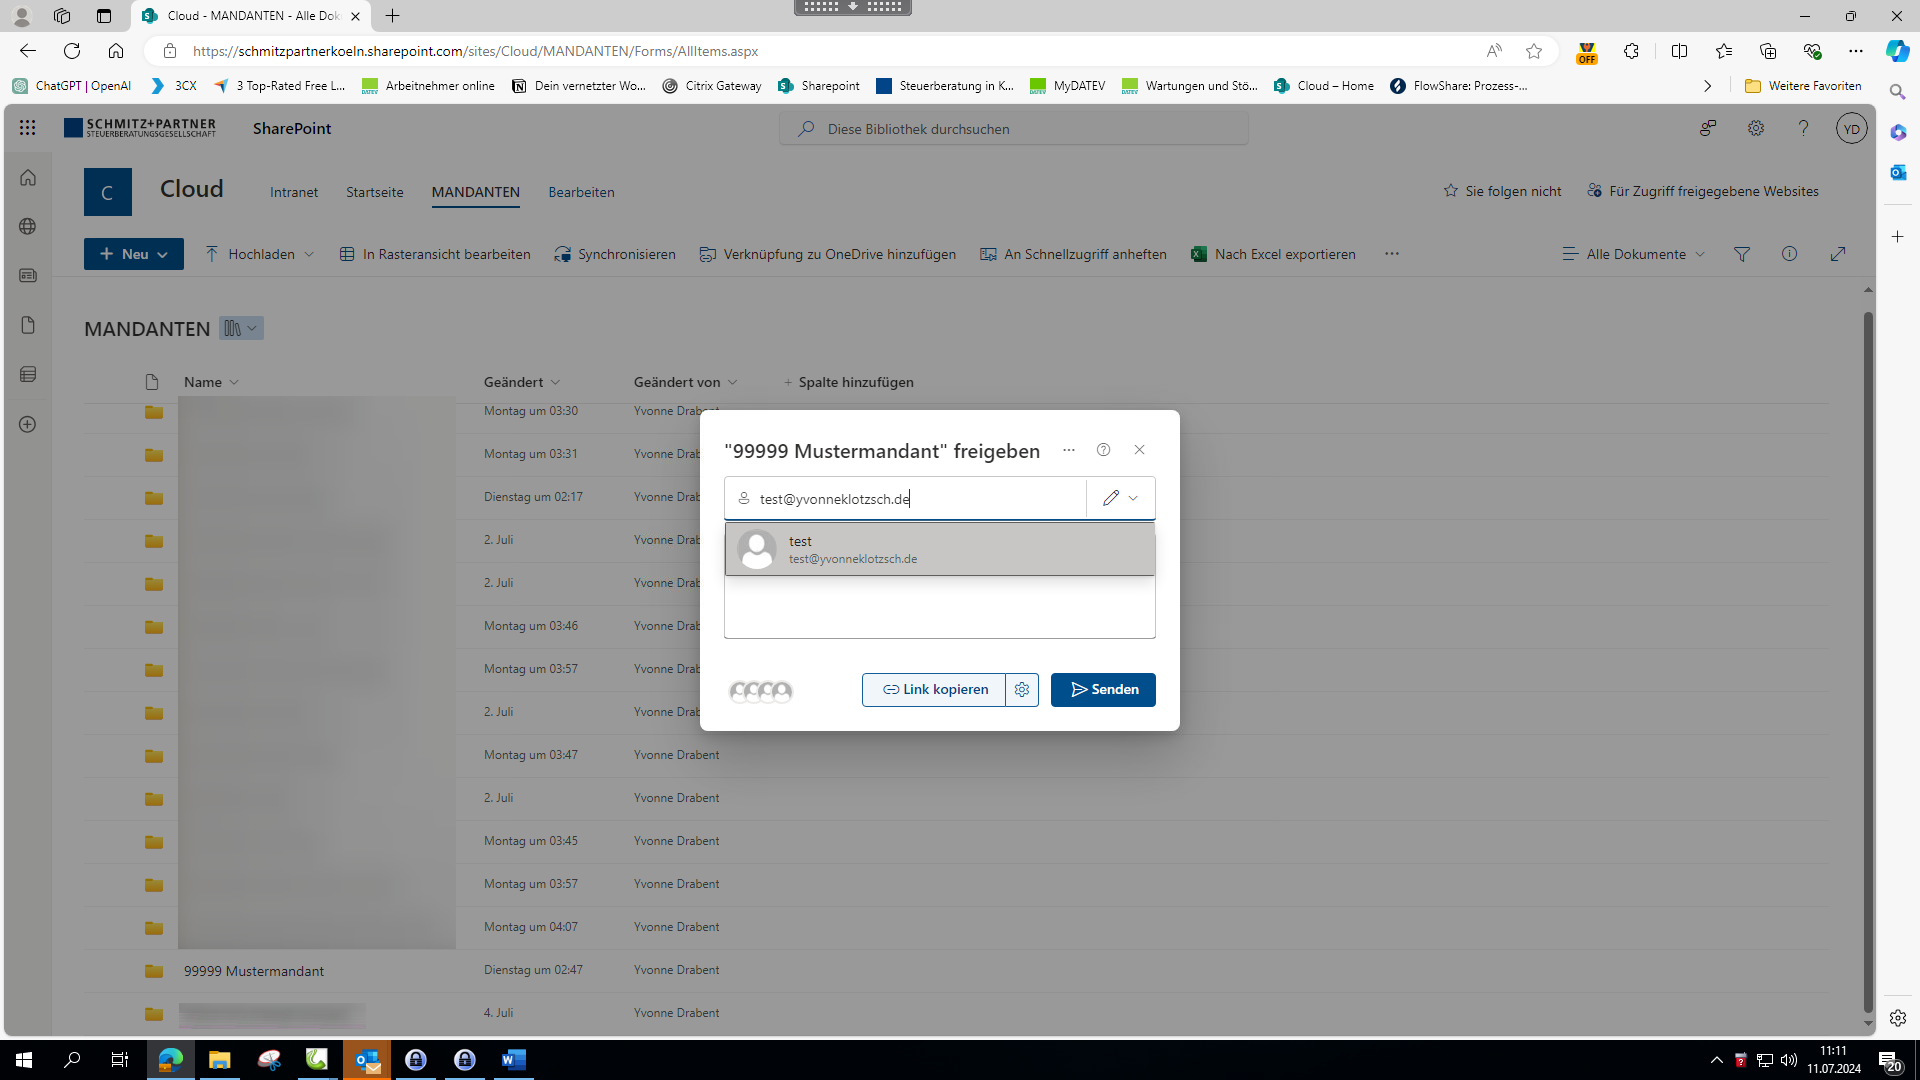
Task: Open more options ellipsis in share dialog
Action: point(1068,450)
